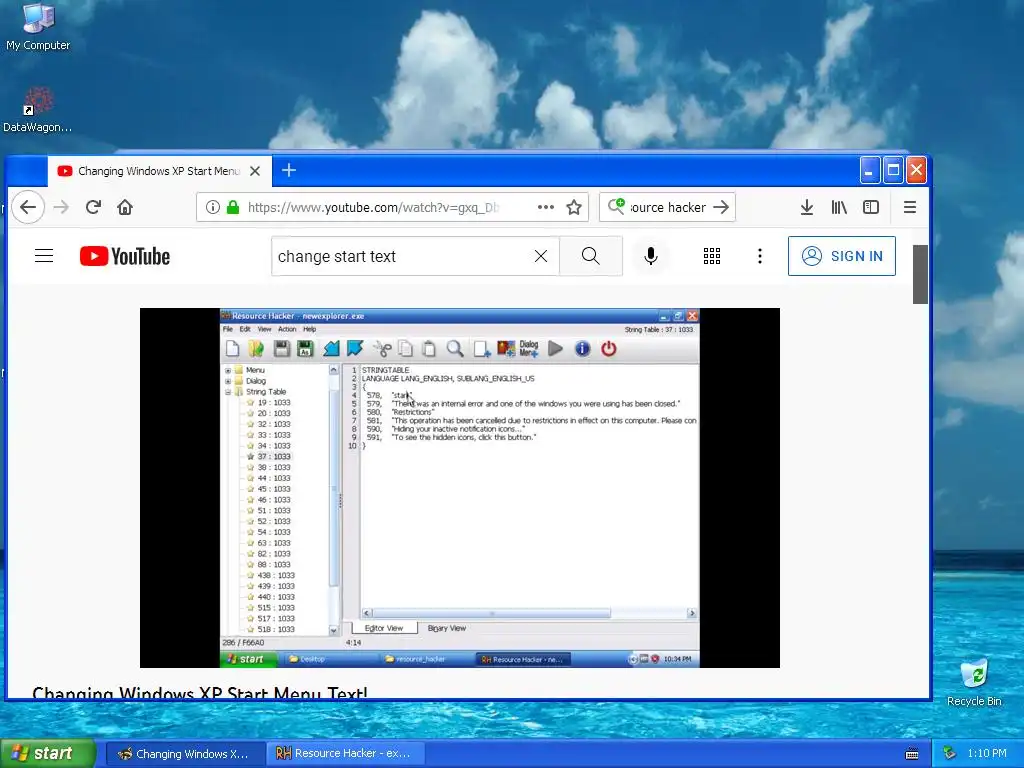Open YouTube settings vertical dots menu
Image resolution: width=1024 pixels, height=768 pixels.
click(x=760, y=256)
